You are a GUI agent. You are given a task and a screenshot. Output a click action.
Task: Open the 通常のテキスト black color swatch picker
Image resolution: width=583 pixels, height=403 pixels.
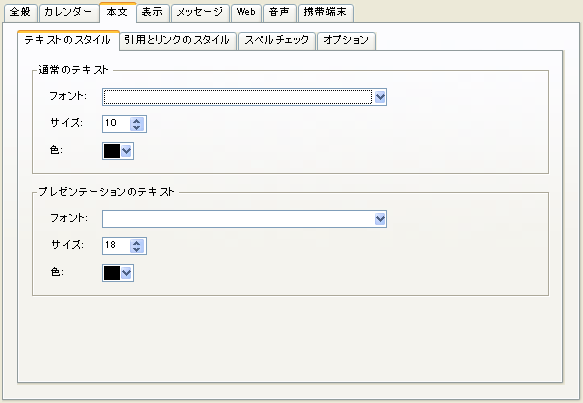coord(118,151)
